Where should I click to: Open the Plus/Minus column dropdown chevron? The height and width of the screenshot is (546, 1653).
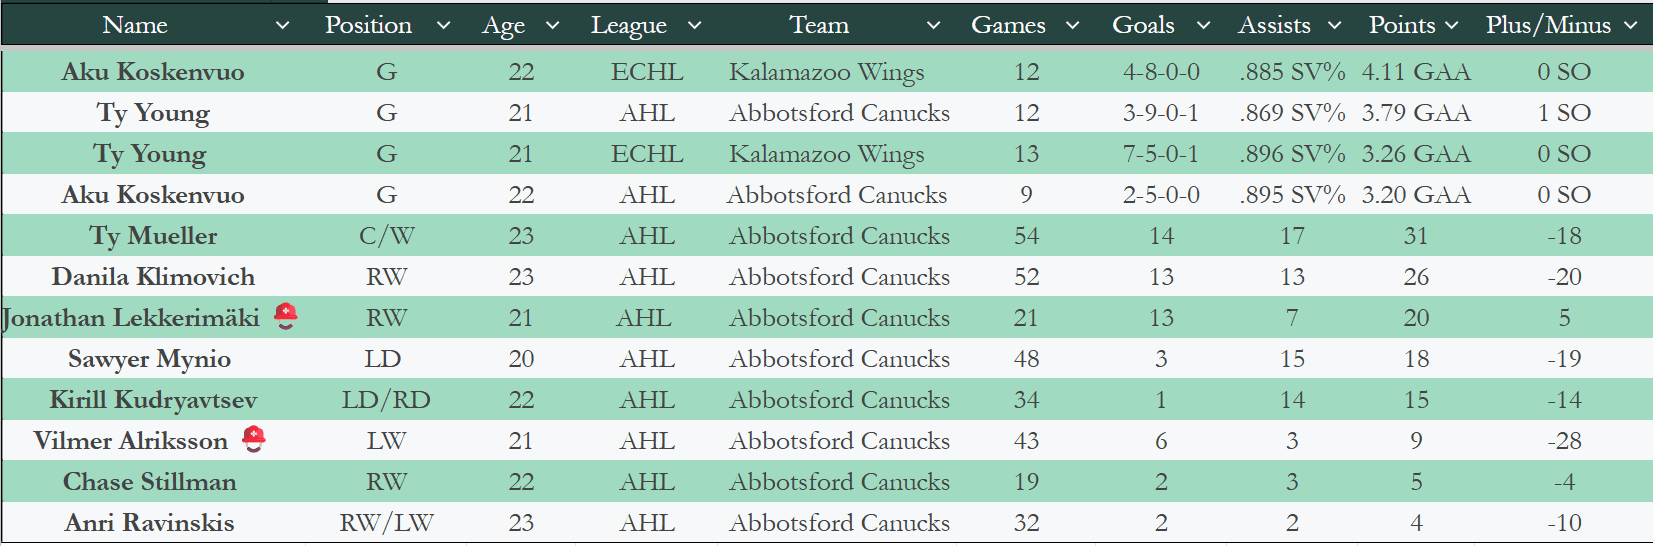(x=1631, y=26)
